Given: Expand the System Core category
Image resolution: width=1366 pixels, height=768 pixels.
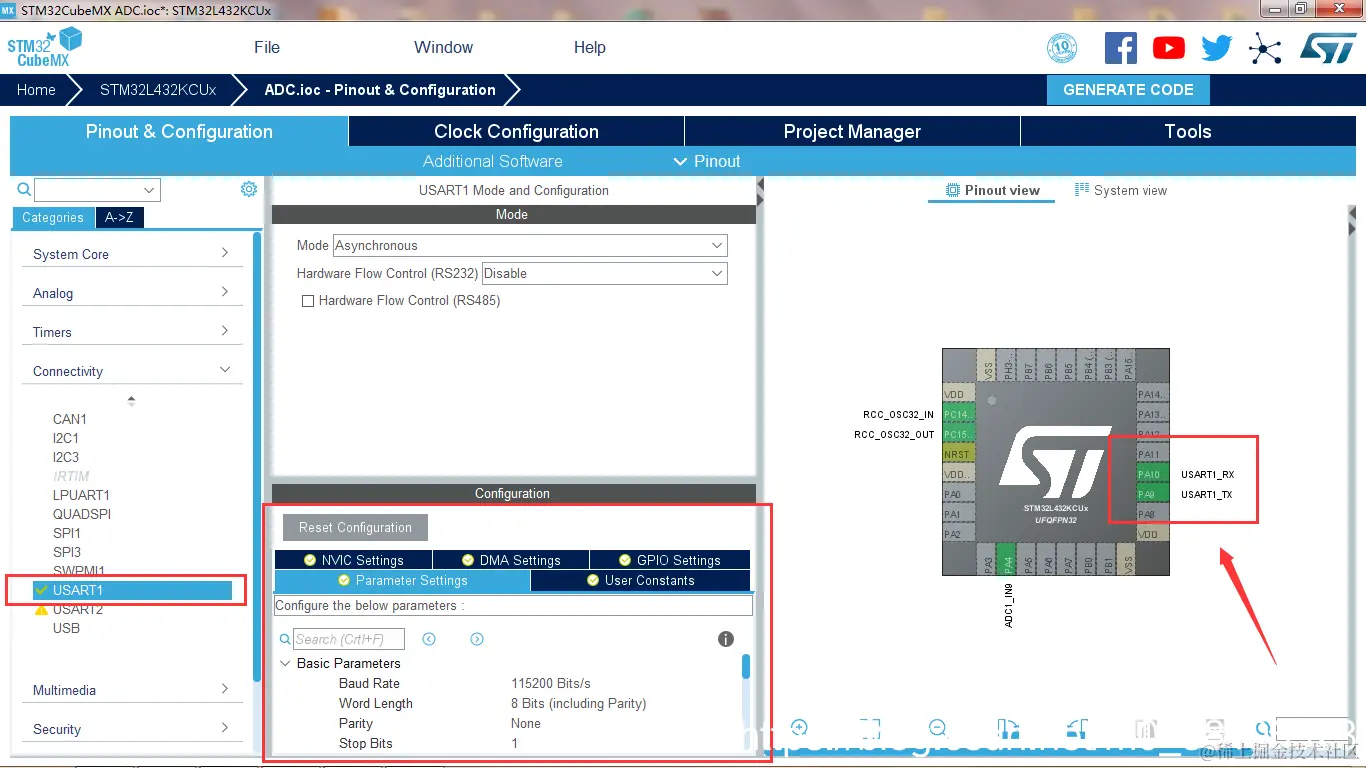Looking at the screenshot, I should [132, 254].
